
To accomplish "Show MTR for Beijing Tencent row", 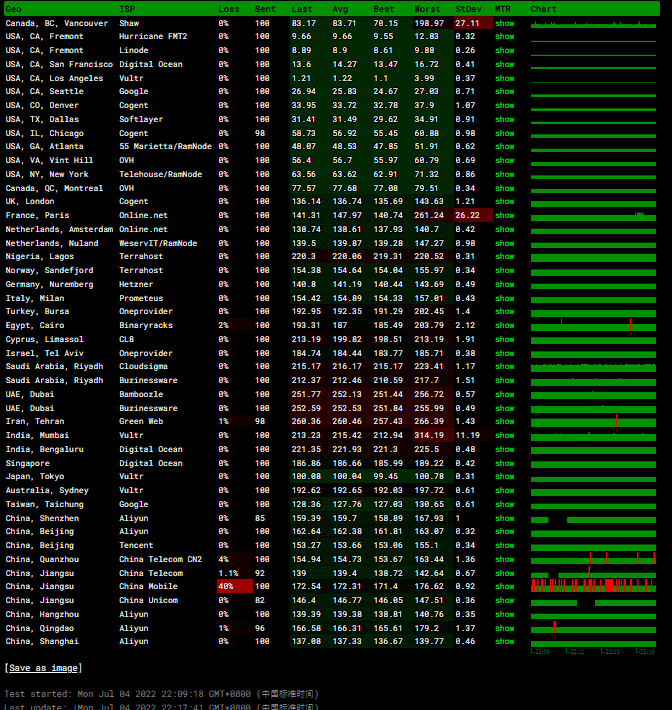I will point(504,546).
